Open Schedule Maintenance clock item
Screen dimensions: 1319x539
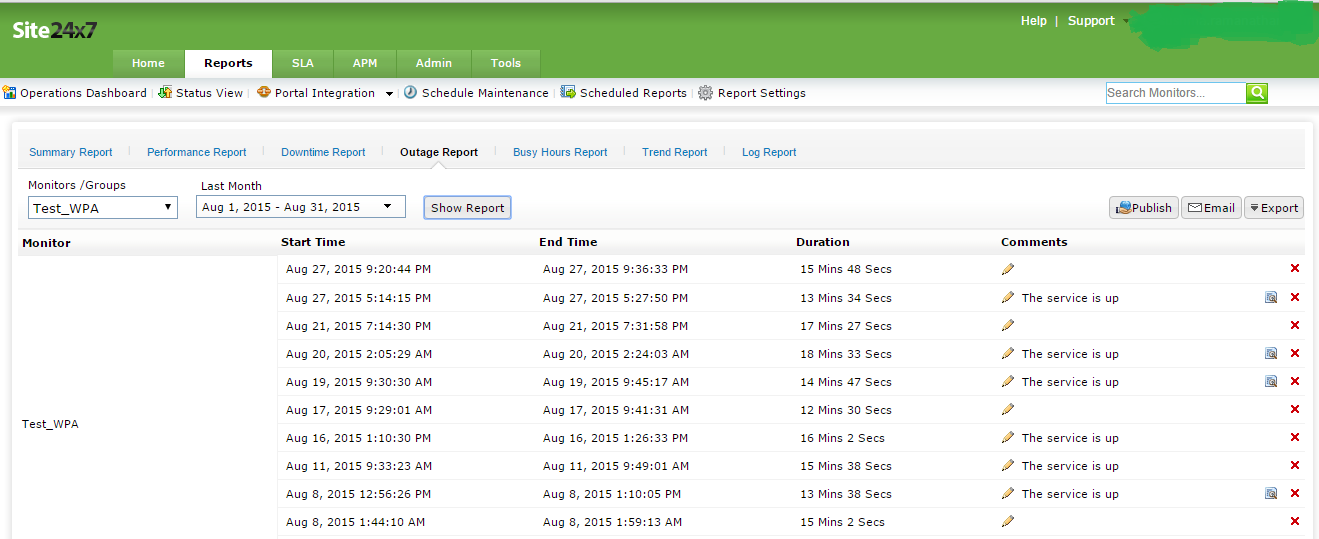click(476, 93)
